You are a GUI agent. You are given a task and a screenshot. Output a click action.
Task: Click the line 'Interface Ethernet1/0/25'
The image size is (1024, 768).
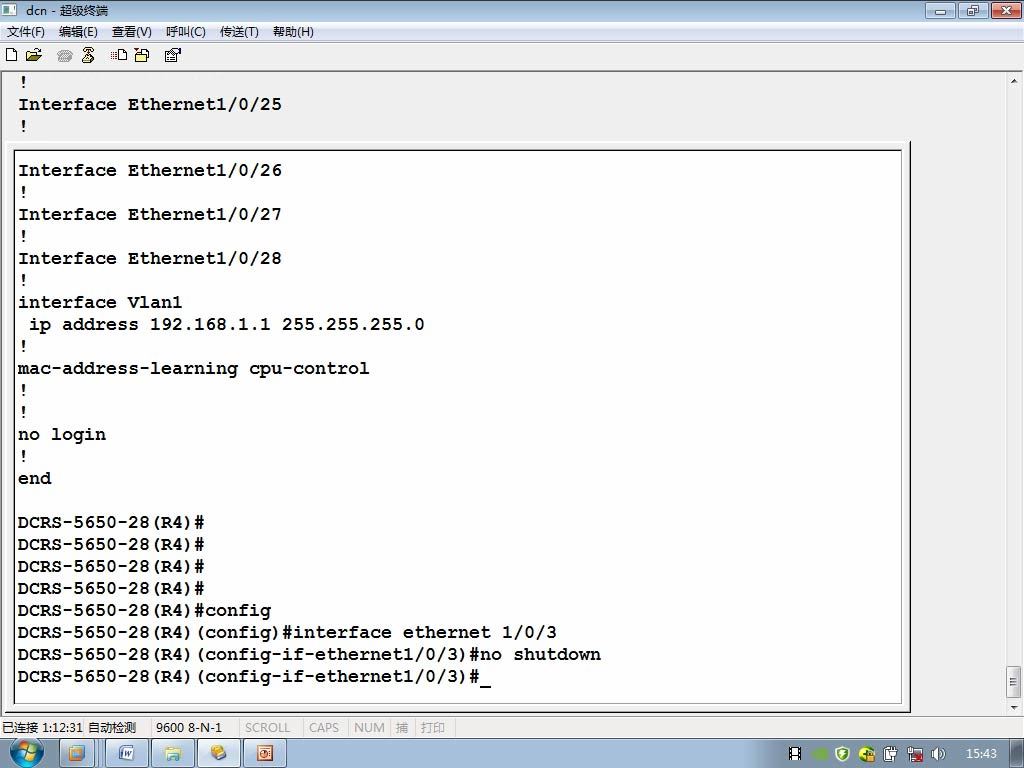pos(150,104)
